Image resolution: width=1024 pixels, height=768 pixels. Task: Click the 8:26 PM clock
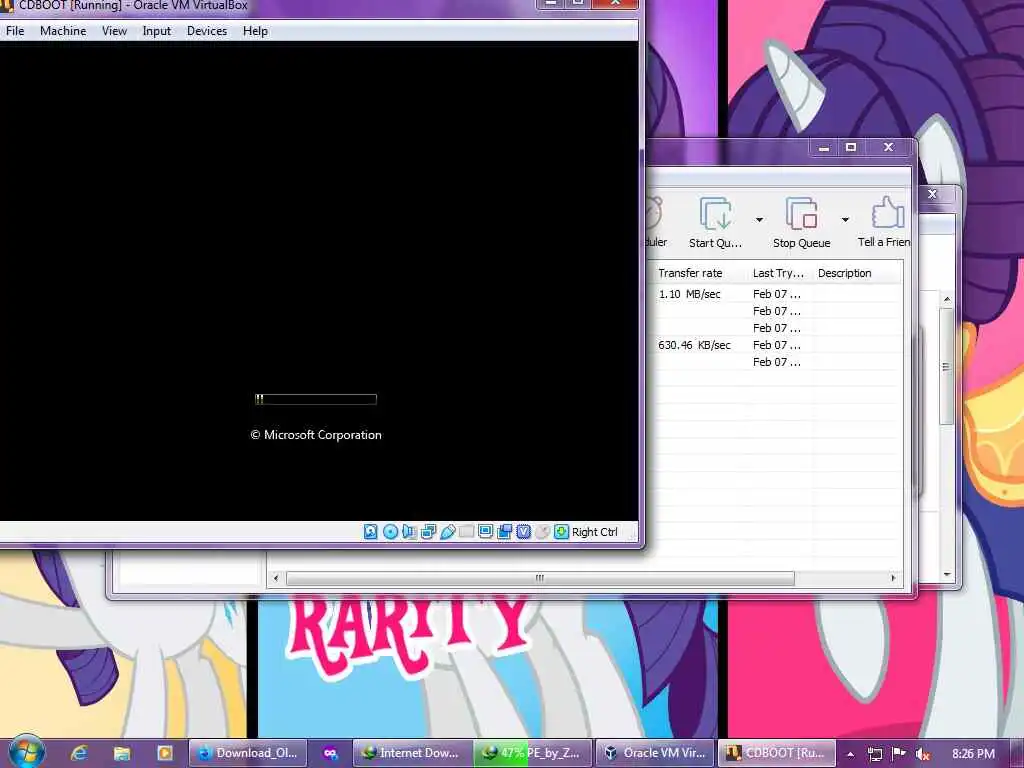(x=973, y=754)
